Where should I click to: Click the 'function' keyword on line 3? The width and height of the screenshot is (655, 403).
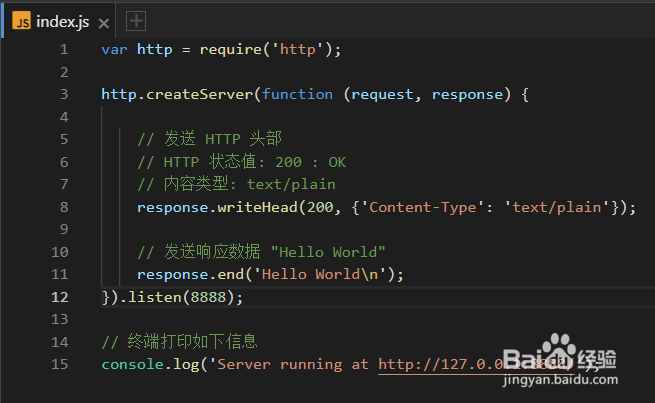[x=297, y=94]
